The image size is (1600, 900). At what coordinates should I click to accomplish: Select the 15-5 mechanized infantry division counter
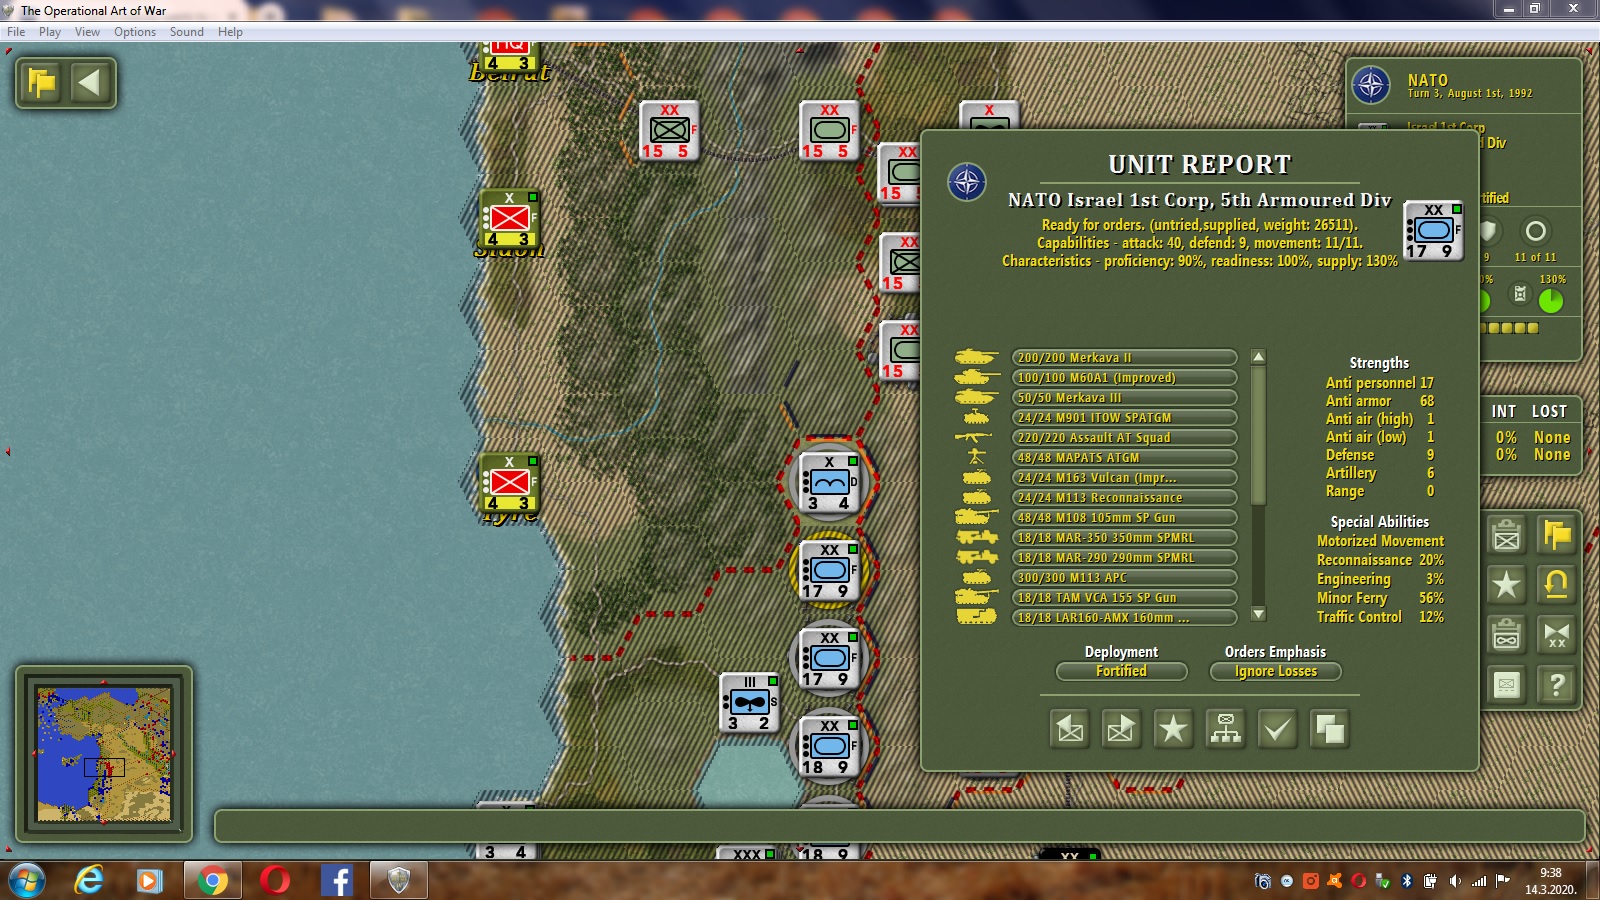[x=669, y=131]
